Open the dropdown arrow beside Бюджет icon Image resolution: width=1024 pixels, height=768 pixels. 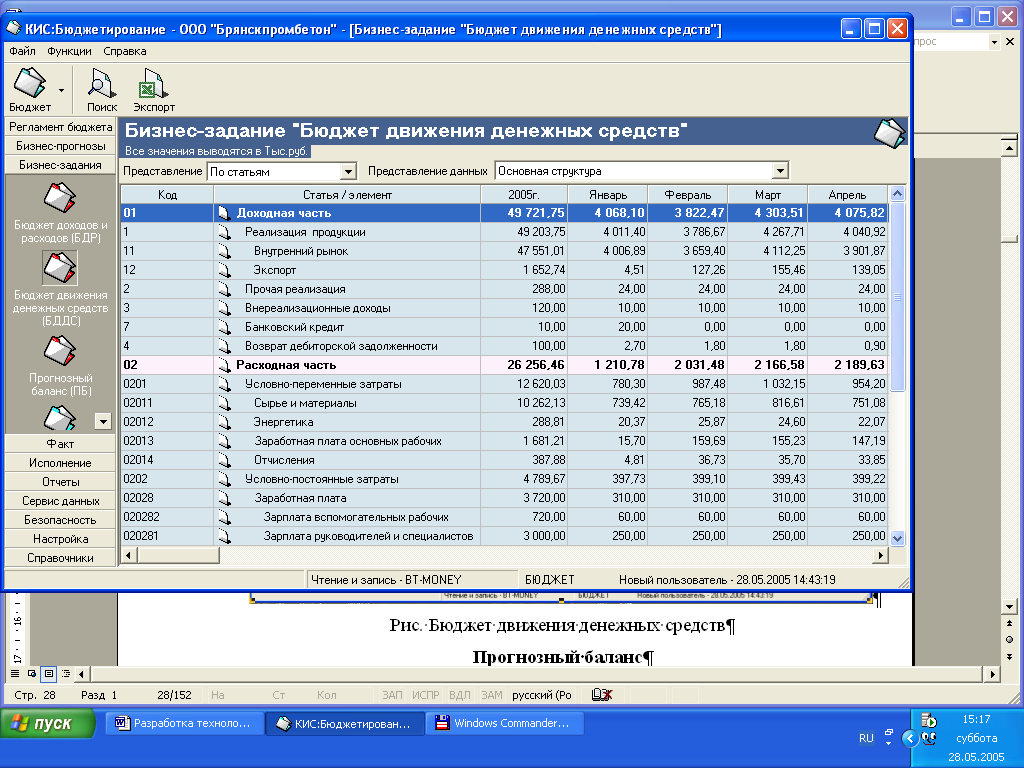(62, 89)
